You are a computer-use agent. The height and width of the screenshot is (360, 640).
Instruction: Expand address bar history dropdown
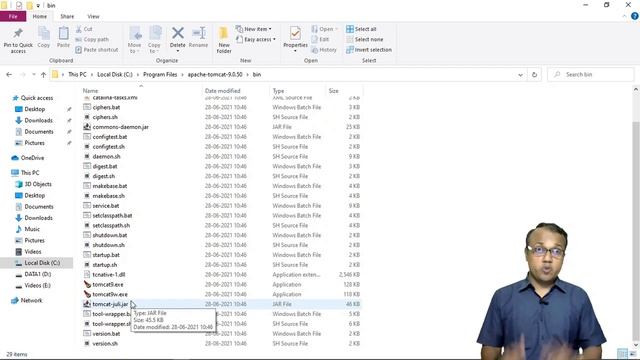[520, 75]
